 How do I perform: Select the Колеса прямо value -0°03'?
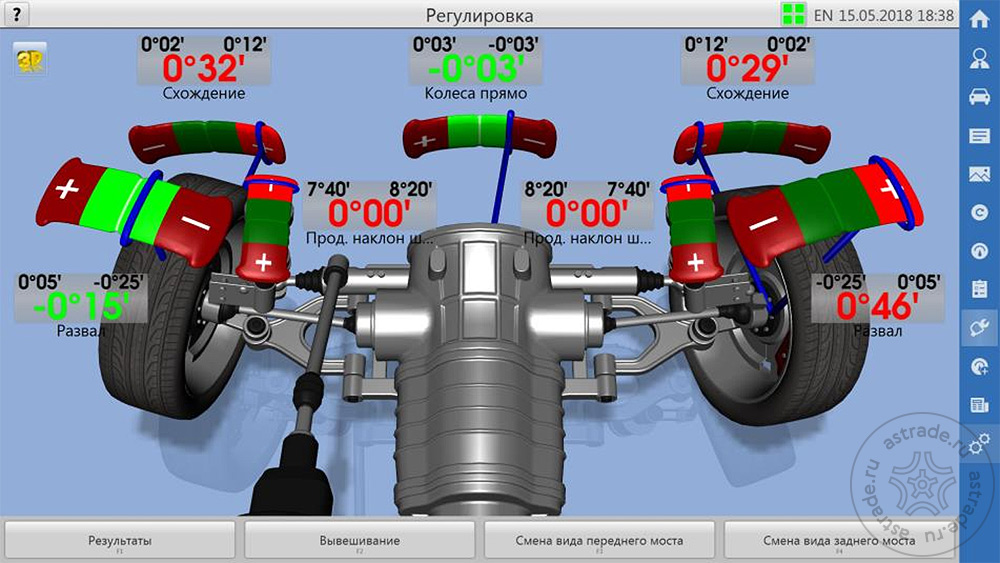476,68
